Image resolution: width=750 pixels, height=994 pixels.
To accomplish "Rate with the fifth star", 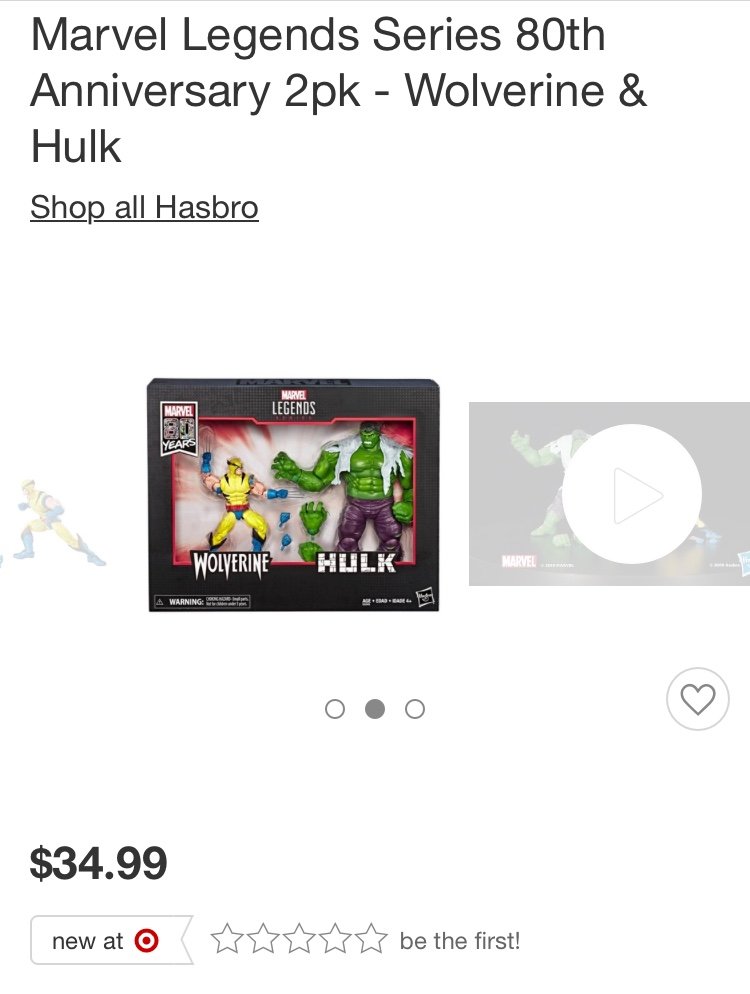I will click(x=370, y=939).
